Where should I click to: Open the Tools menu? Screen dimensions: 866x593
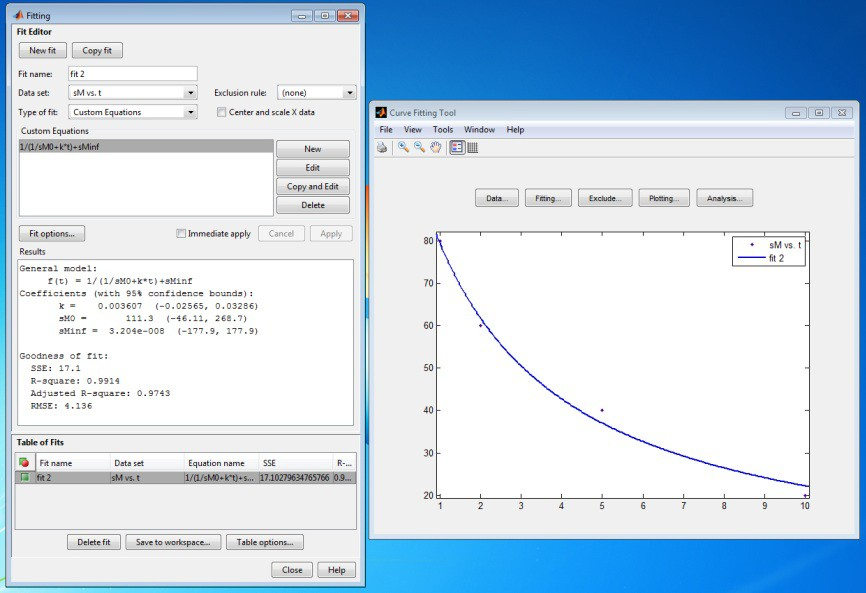click(443, 130)
